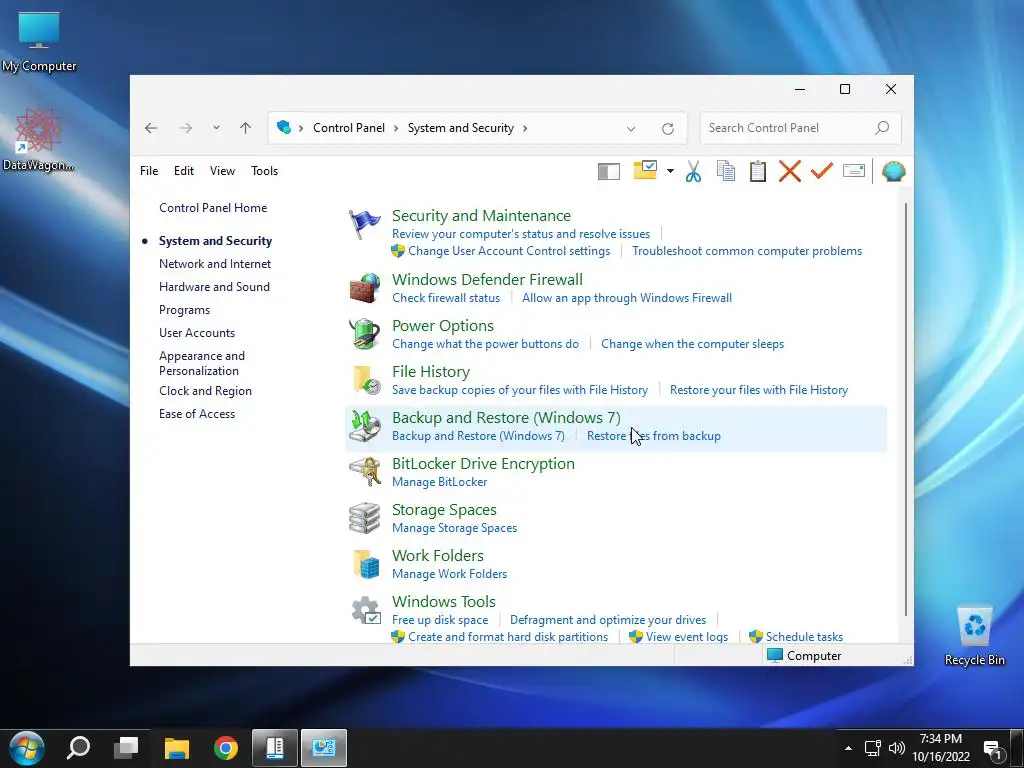Screen dimensions: 1024x768
Task: Click Restore your files with File History
Action: pyautogui.click(x=759, y=390)
